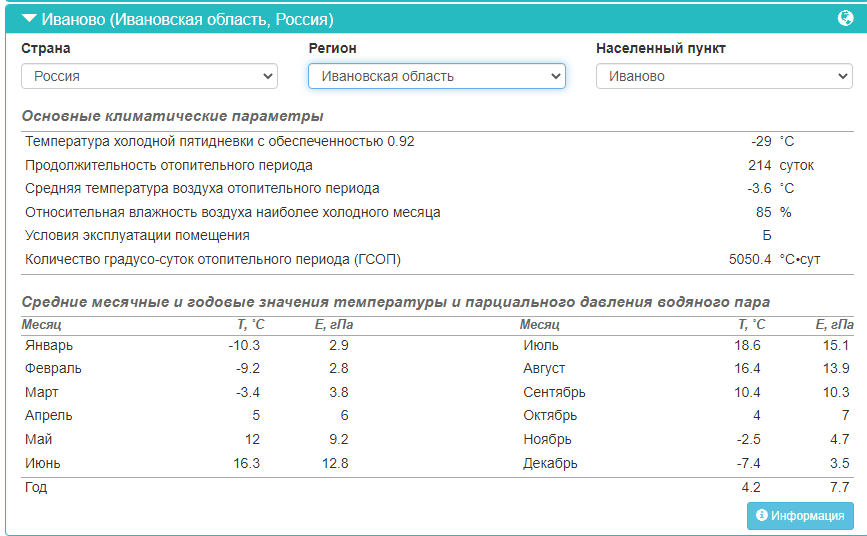Screen dimensions: 867x536
Task: Click the Декабрь row label
Action: (550, 463)
